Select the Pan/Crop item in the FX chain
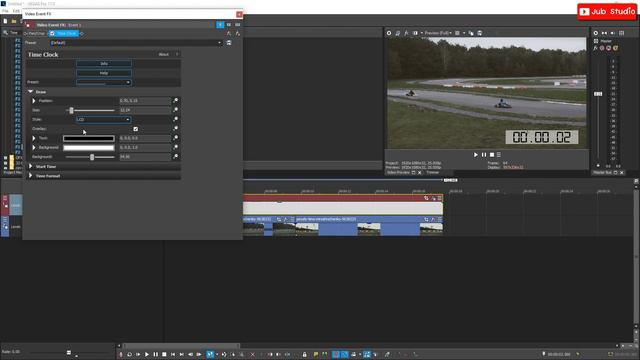This screenshot has height=360, width=640. pyautogui.click(x=36, y=33)
